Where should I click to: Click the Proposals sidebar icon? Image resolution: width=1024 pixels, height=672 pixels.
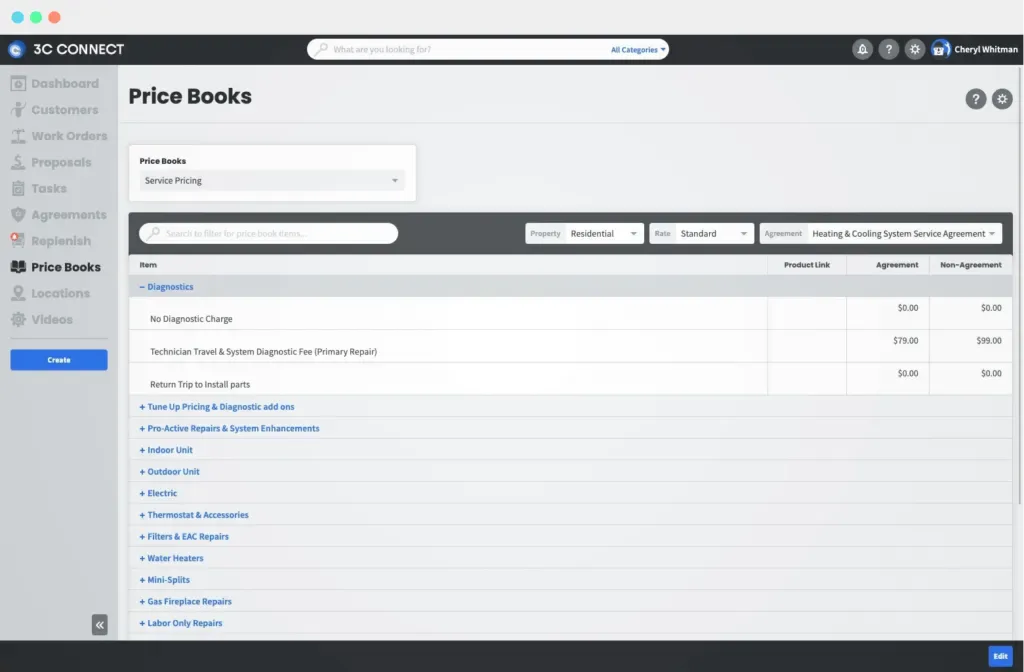click(18, 162)
